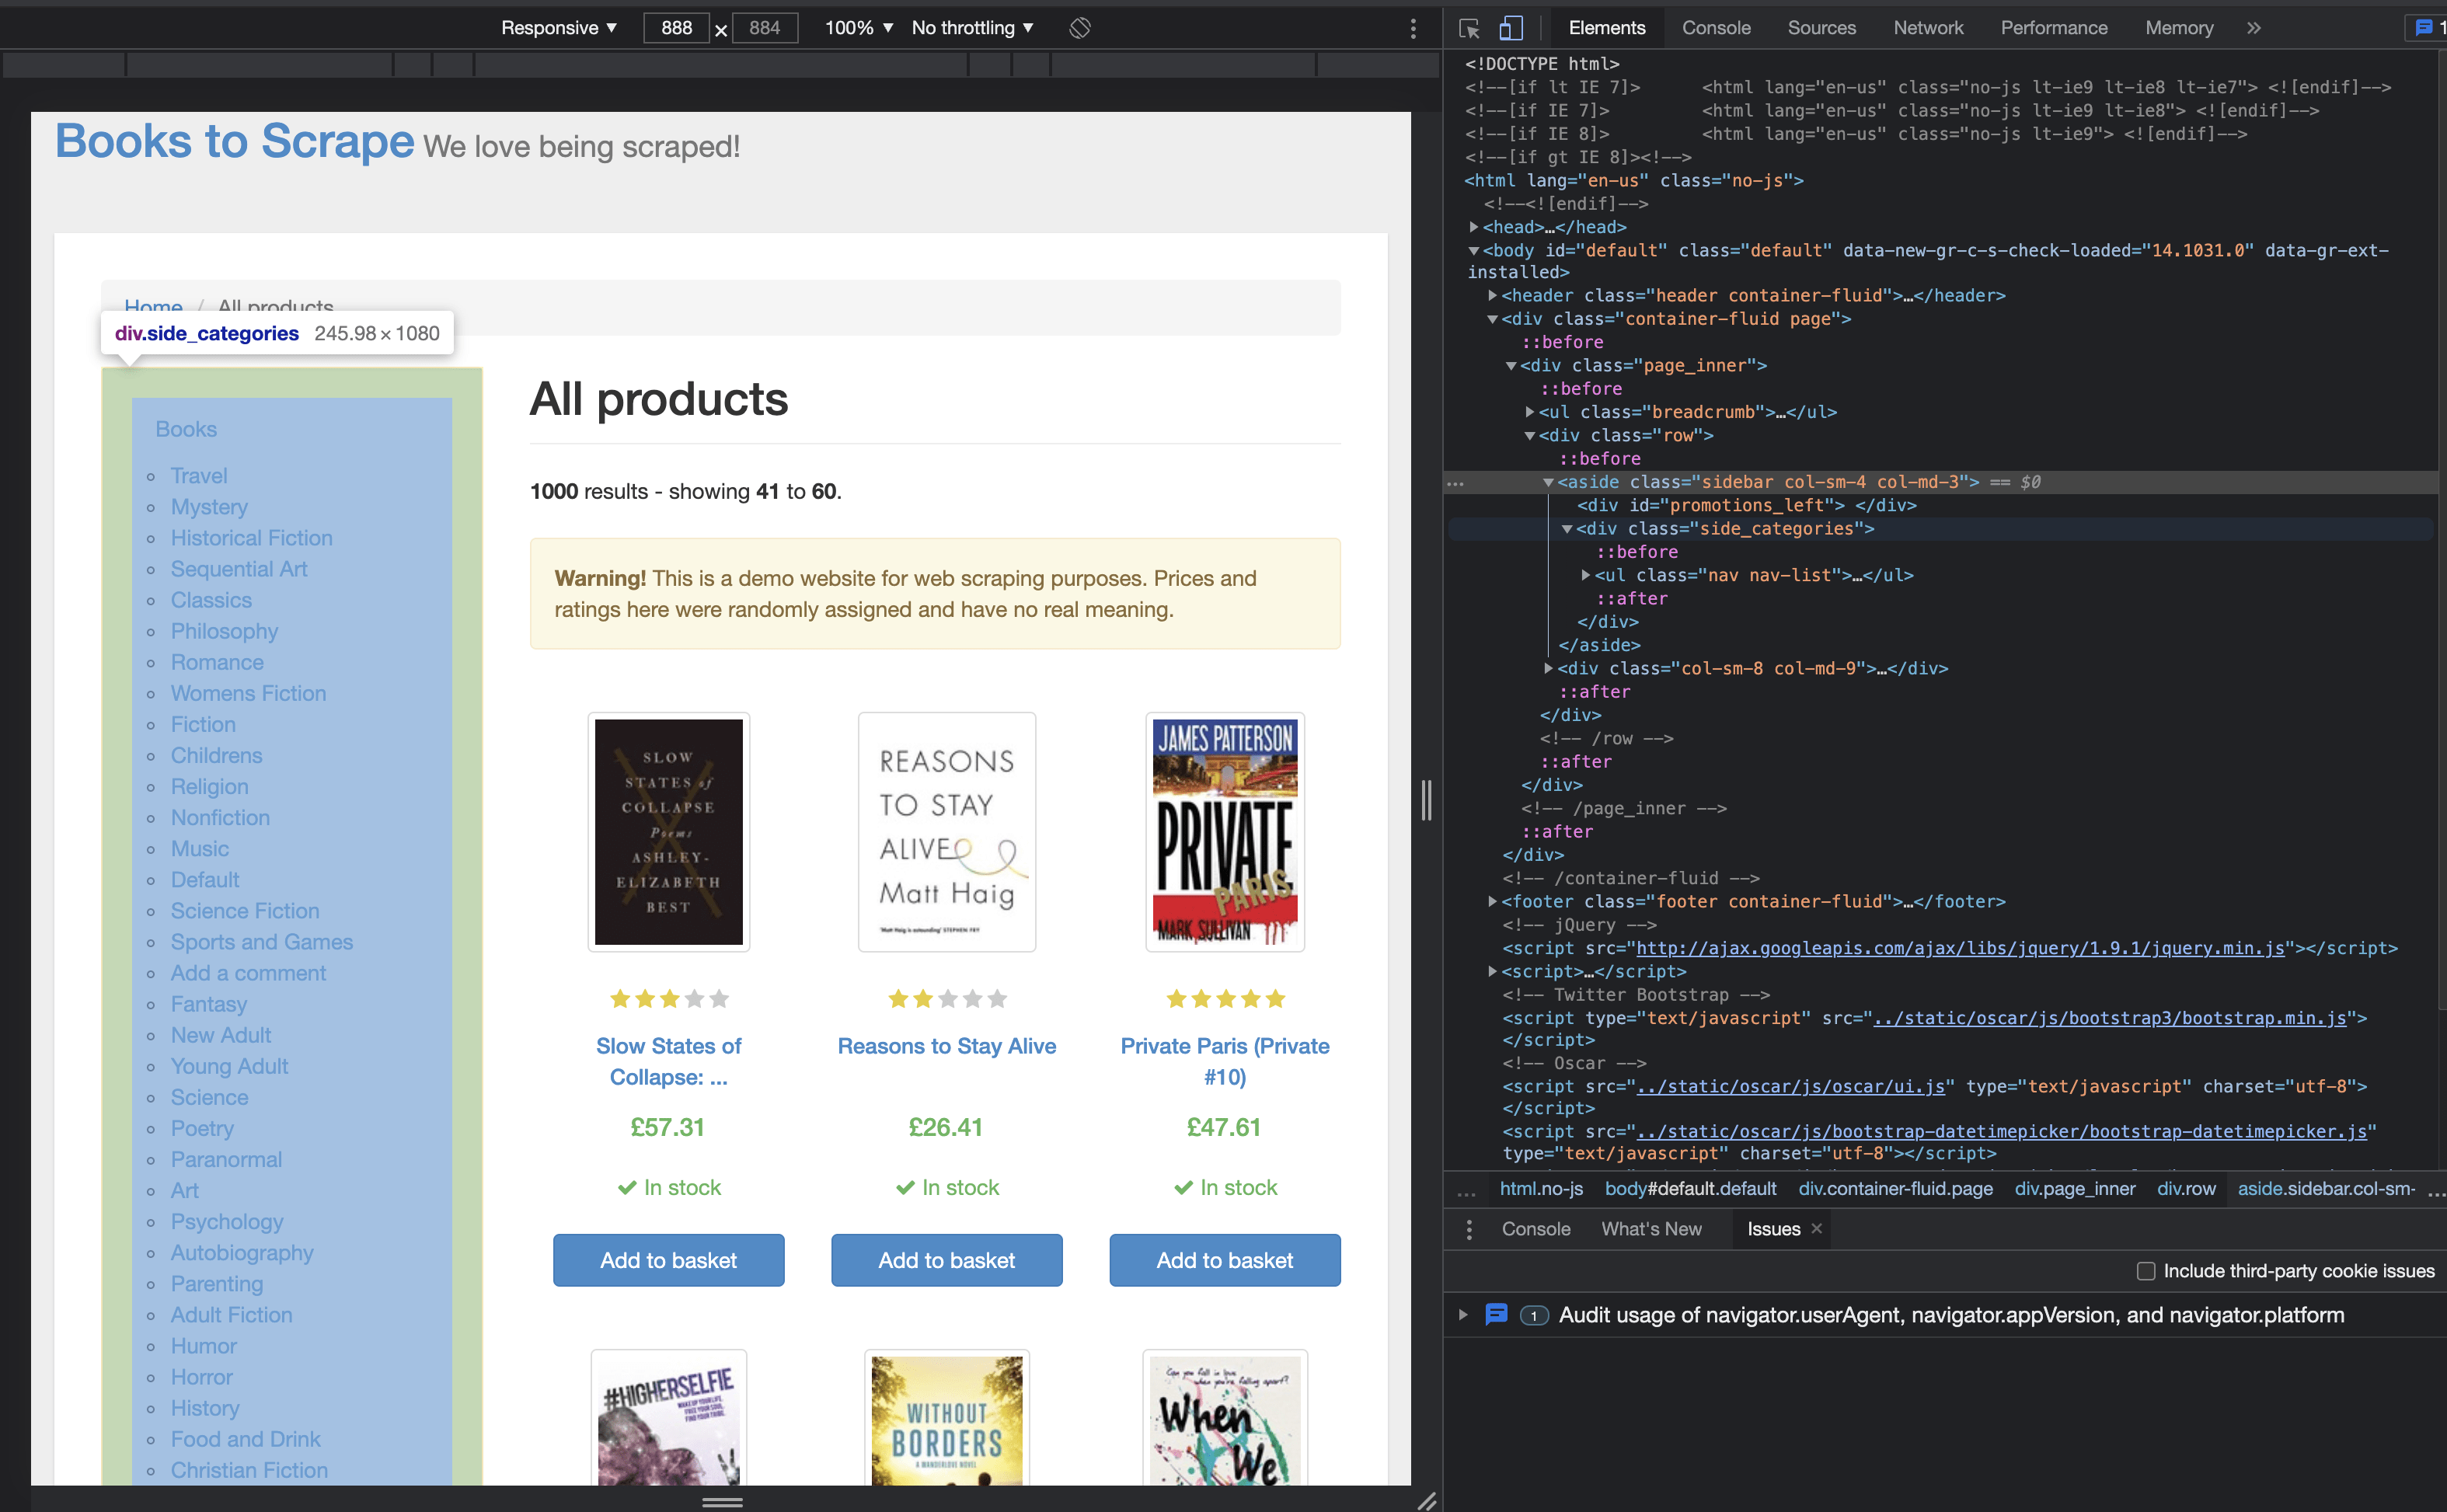Select div.row in the DevTools breadcrumb
2447x1512 pixels.
2186,1189
